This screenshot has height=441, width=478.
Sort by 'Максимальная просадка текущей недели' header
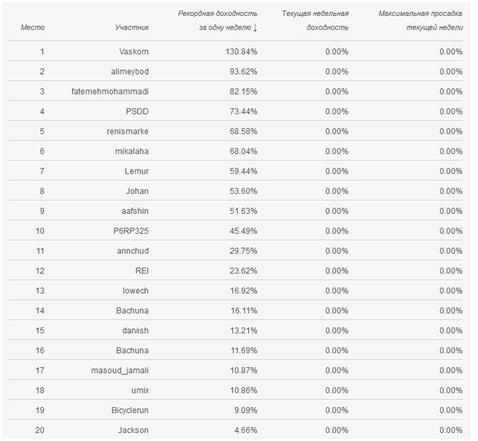coord(421,20)
